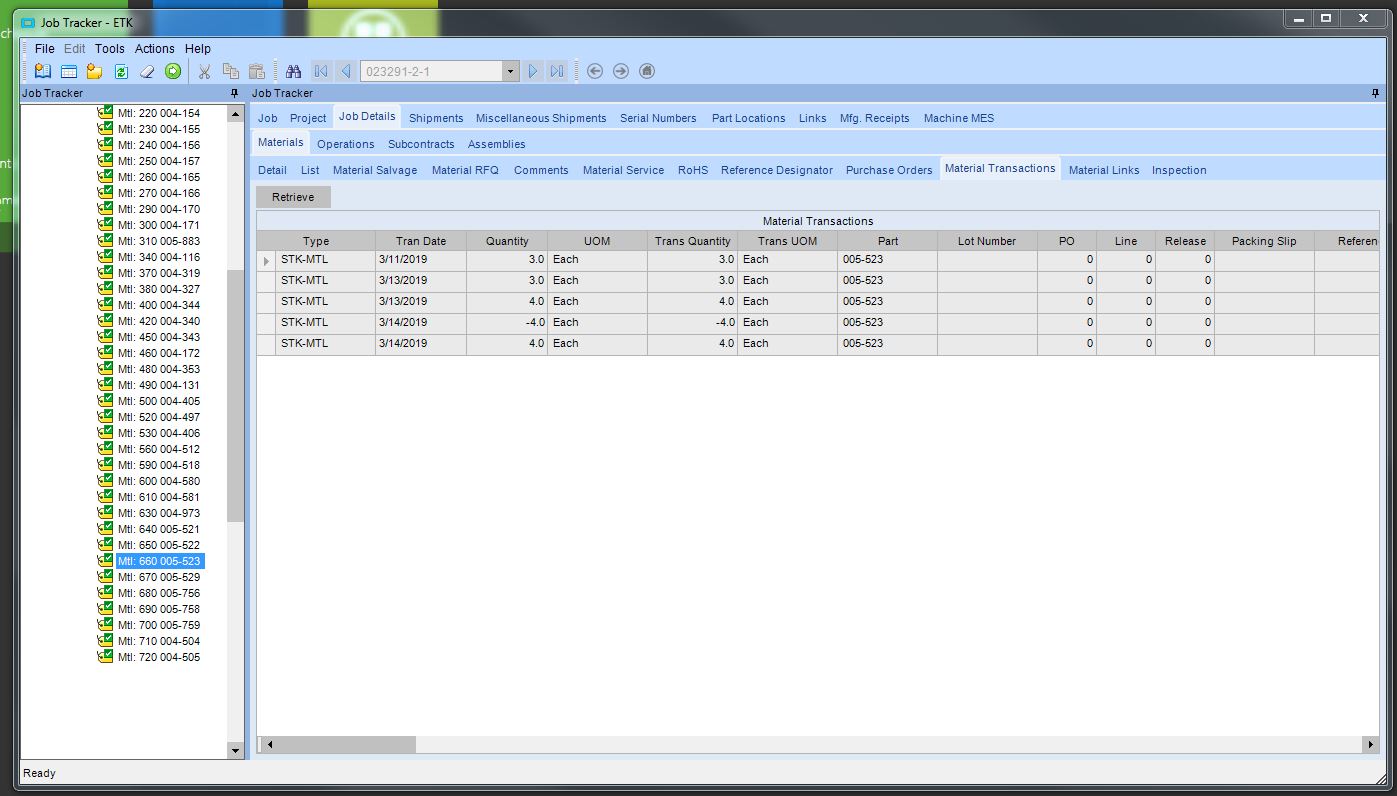
Task: Click the round Home navigation icon
Action: (x=647, y=71)
